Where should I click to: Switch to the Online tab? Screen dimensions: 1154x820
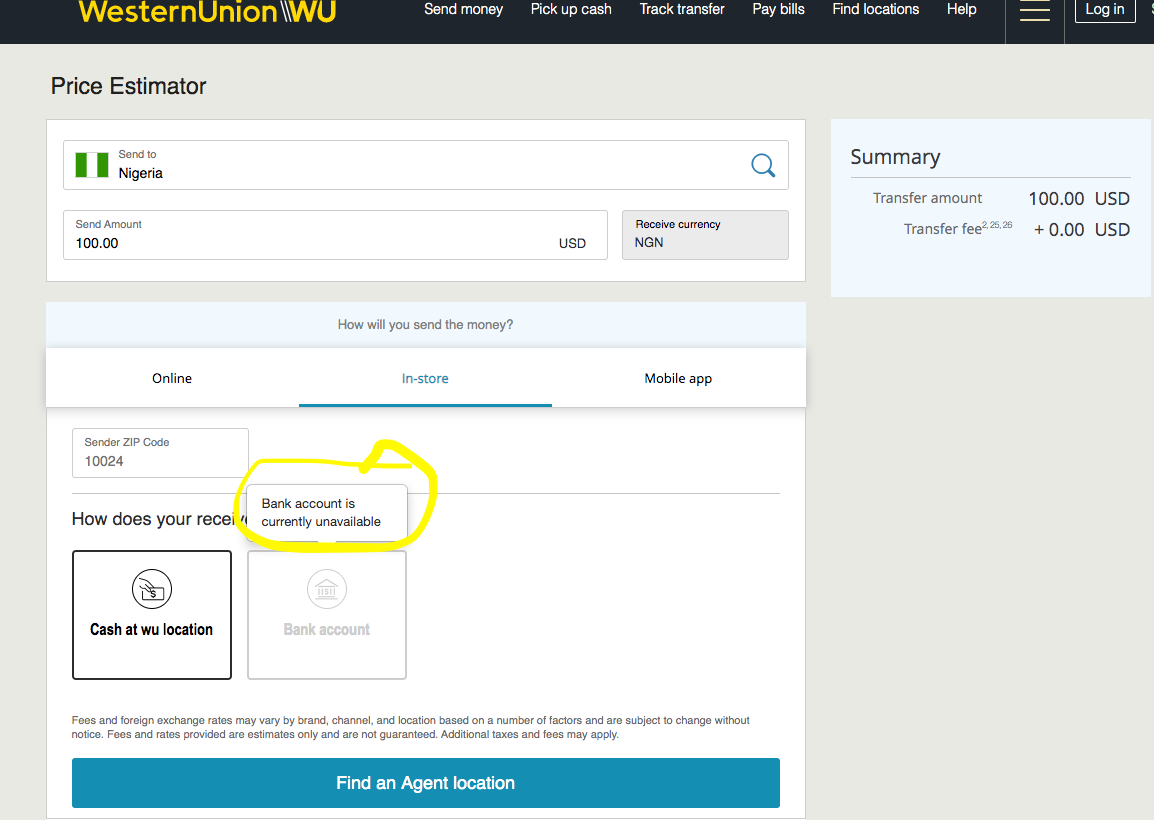coord(172,378)
